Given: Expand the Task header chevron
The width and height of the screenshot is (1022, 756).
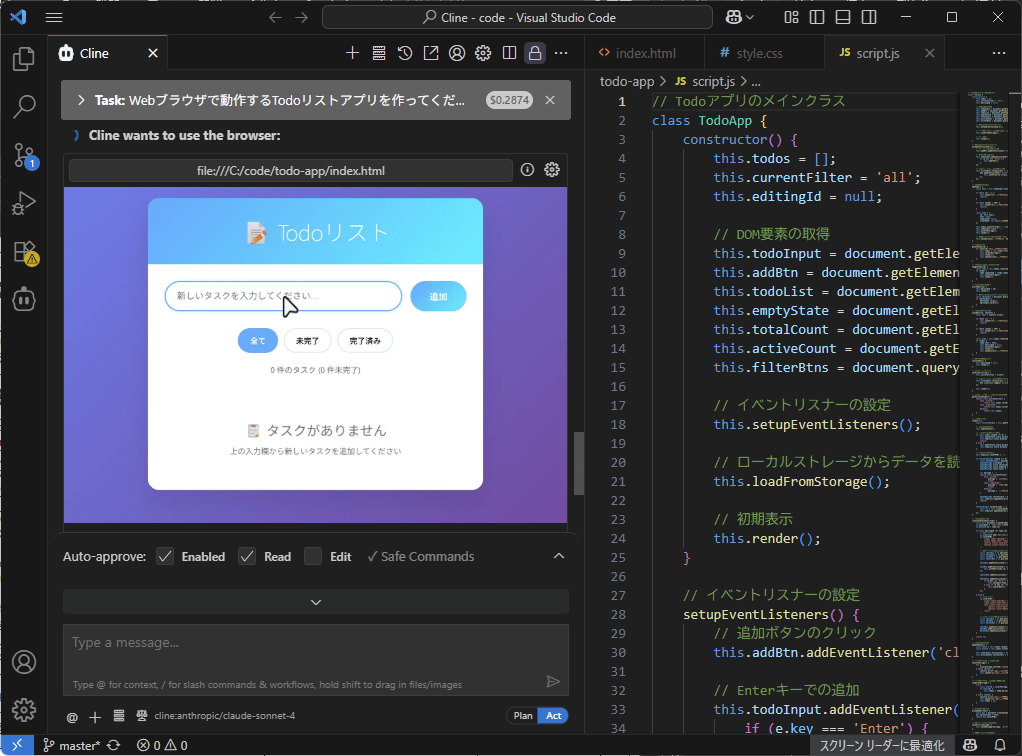Looking at the screenshot, I should tap(81, 100).
